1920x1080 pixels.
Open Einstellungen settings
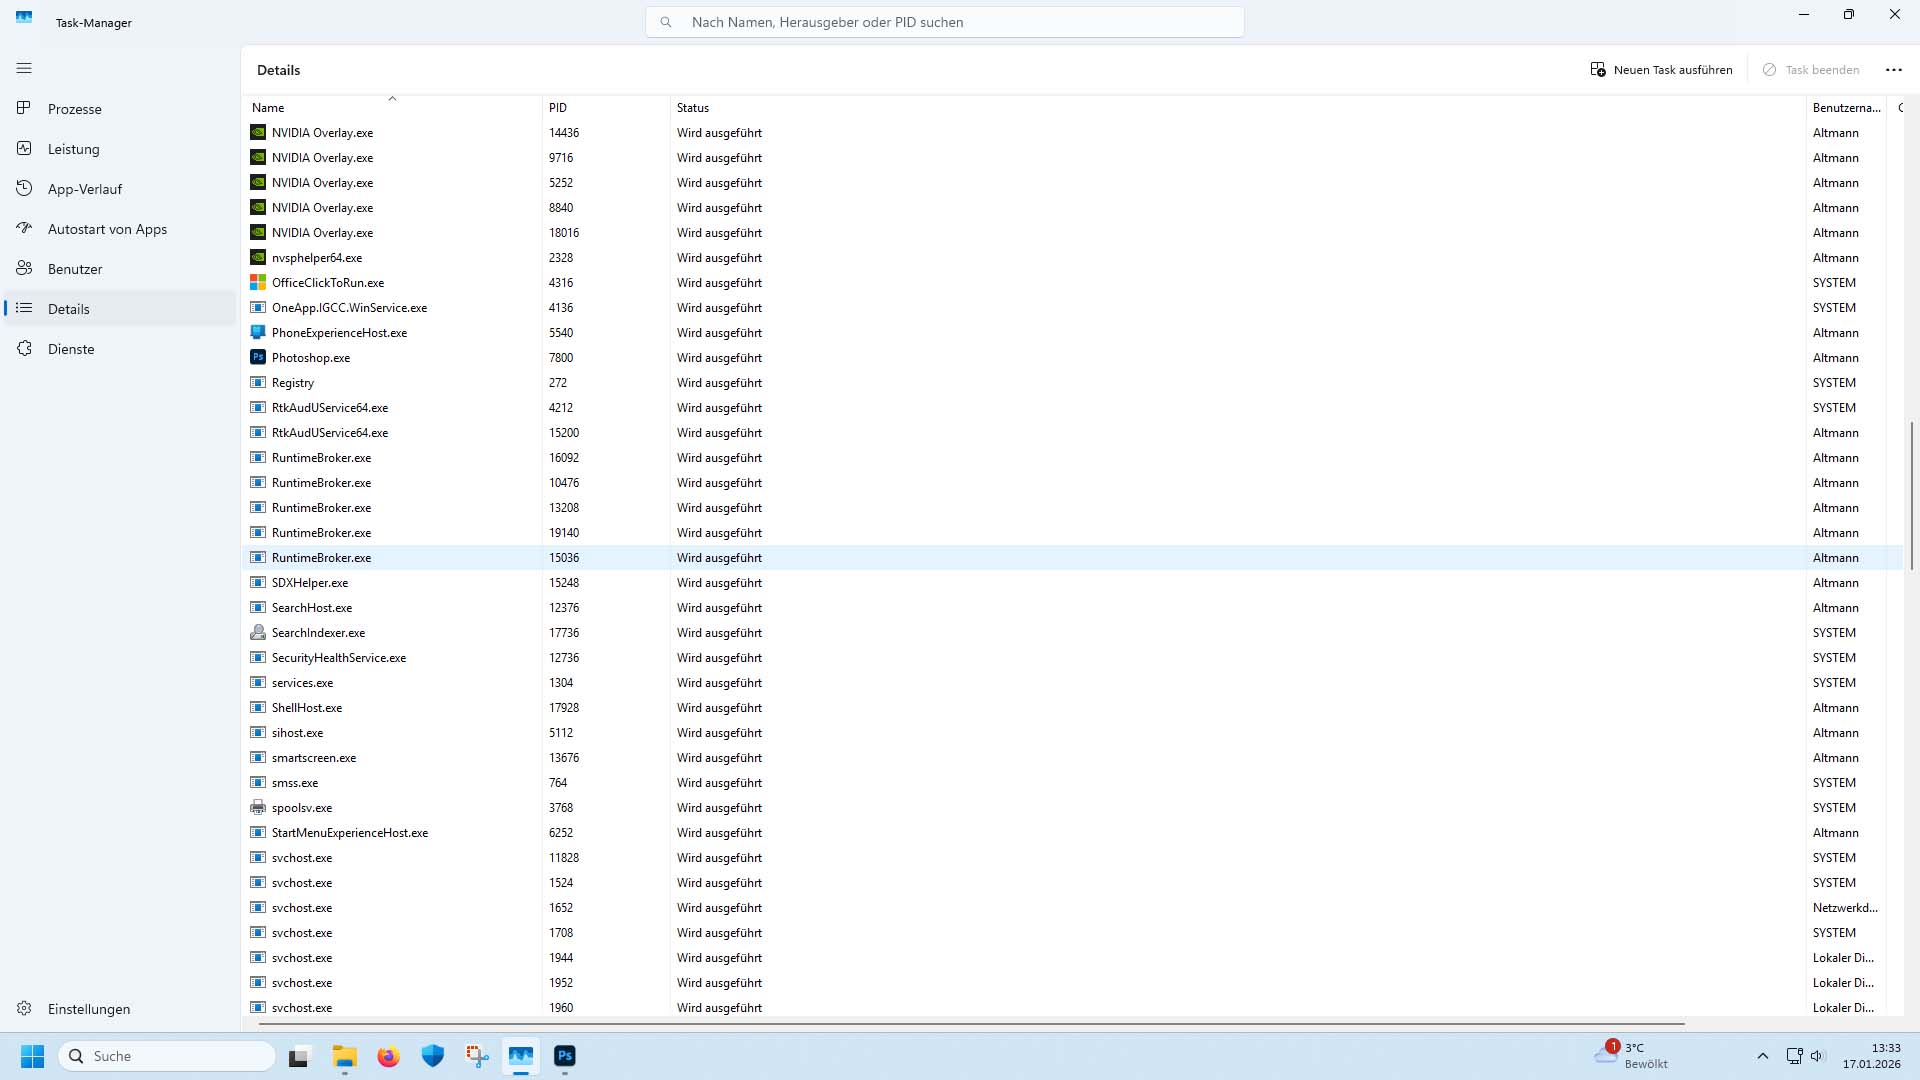(x=88, y=1009)
